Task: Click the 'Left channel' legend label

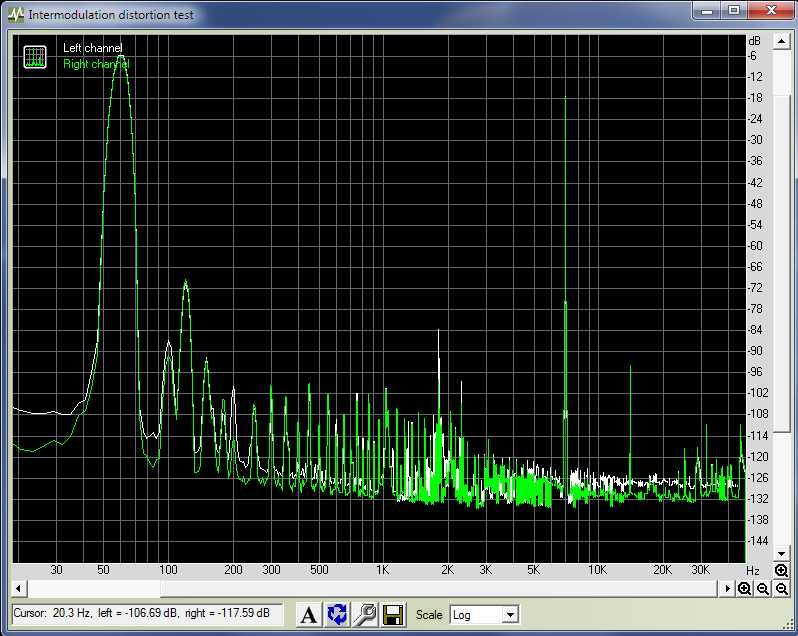Action: pyautogui.click(x=93, y=48)
